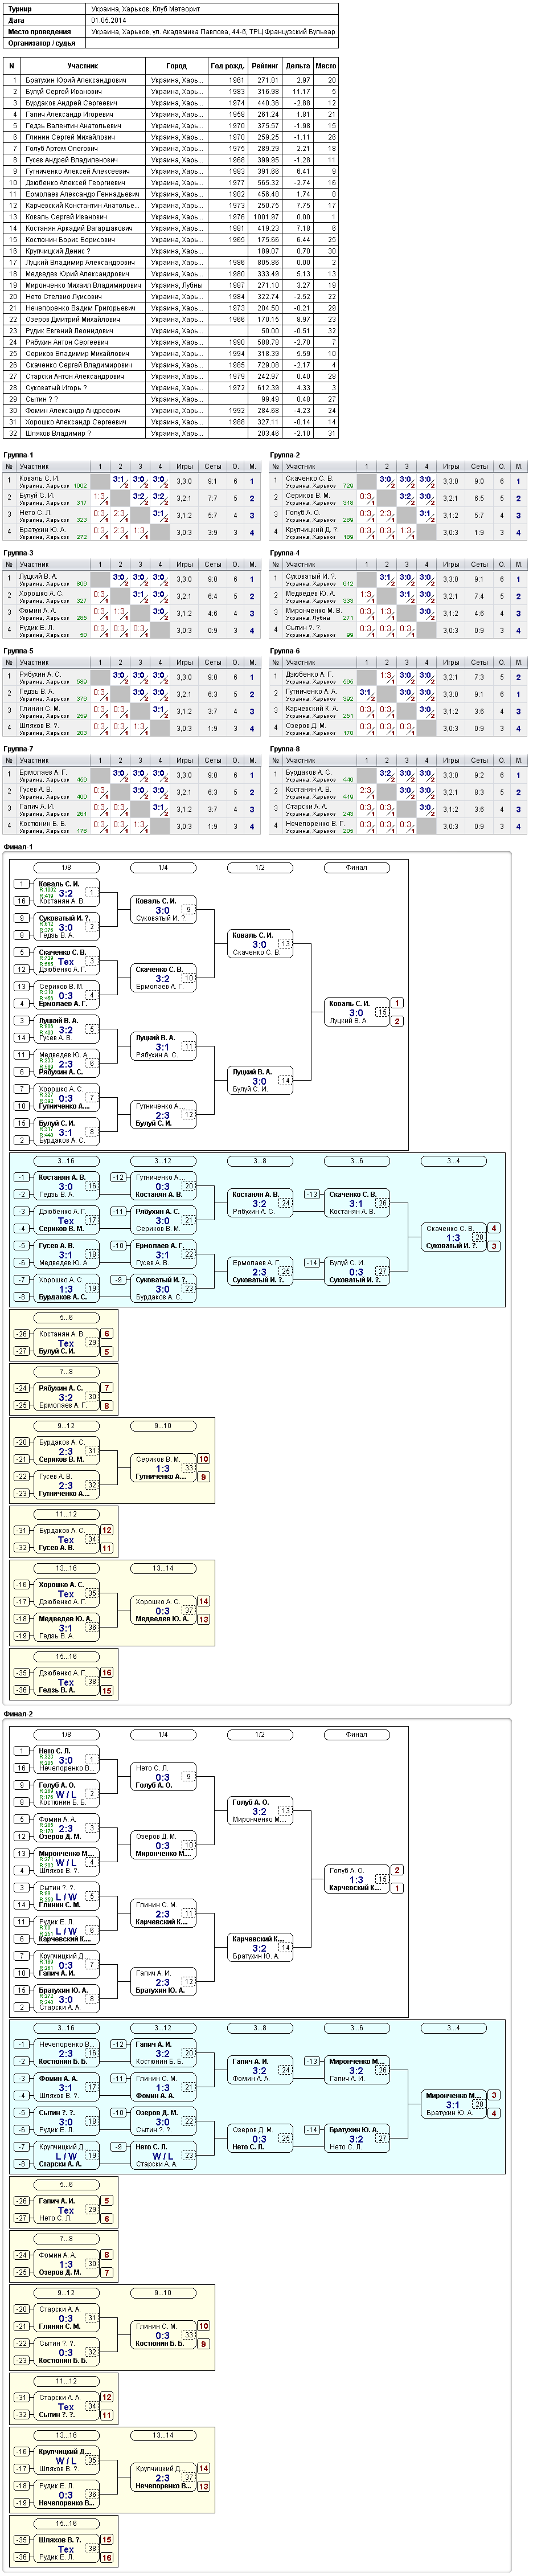Click the Сеты header in Группа-2
Viewport: 533px width, 2576px height.
tap(480, 466)
